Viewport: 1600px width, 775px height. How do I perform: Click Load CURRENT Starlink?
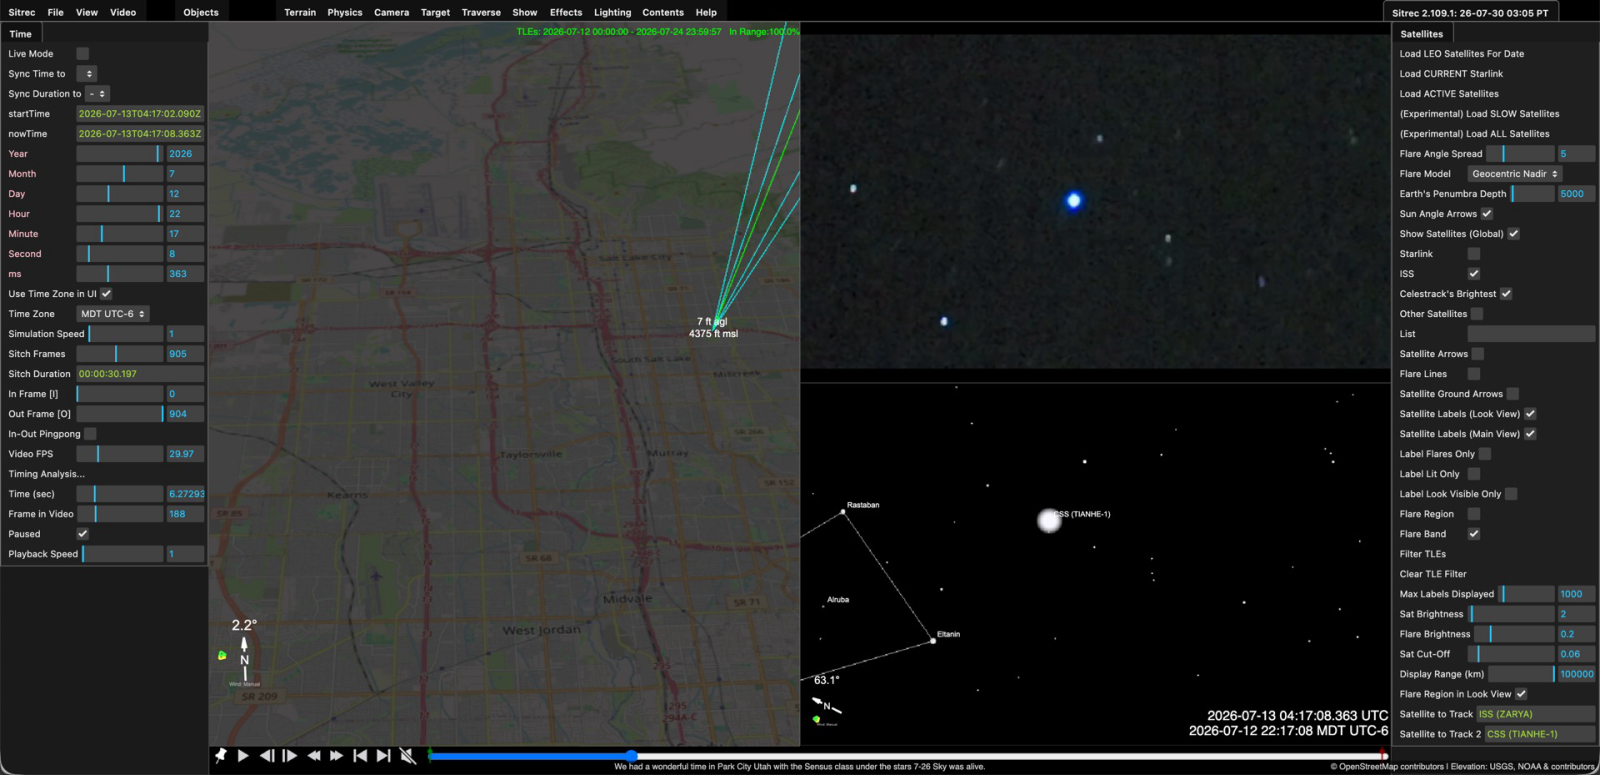coord(1451,74)
